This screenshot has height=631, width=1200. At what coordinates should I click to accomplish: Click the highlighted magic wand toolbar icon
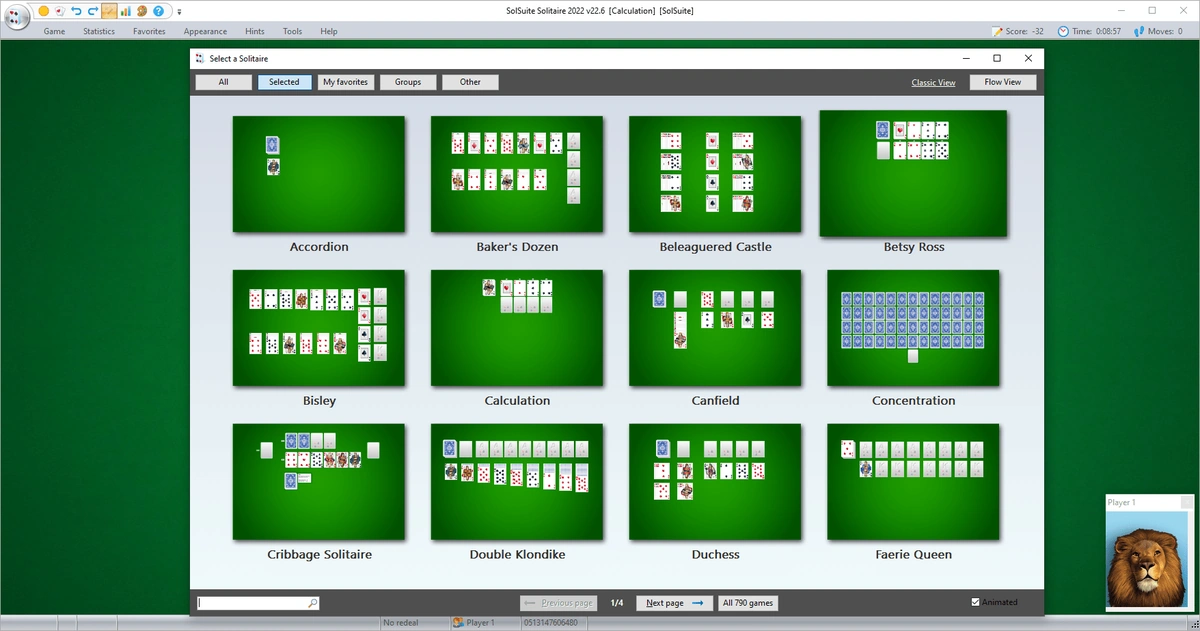click(x=109, y=11)
